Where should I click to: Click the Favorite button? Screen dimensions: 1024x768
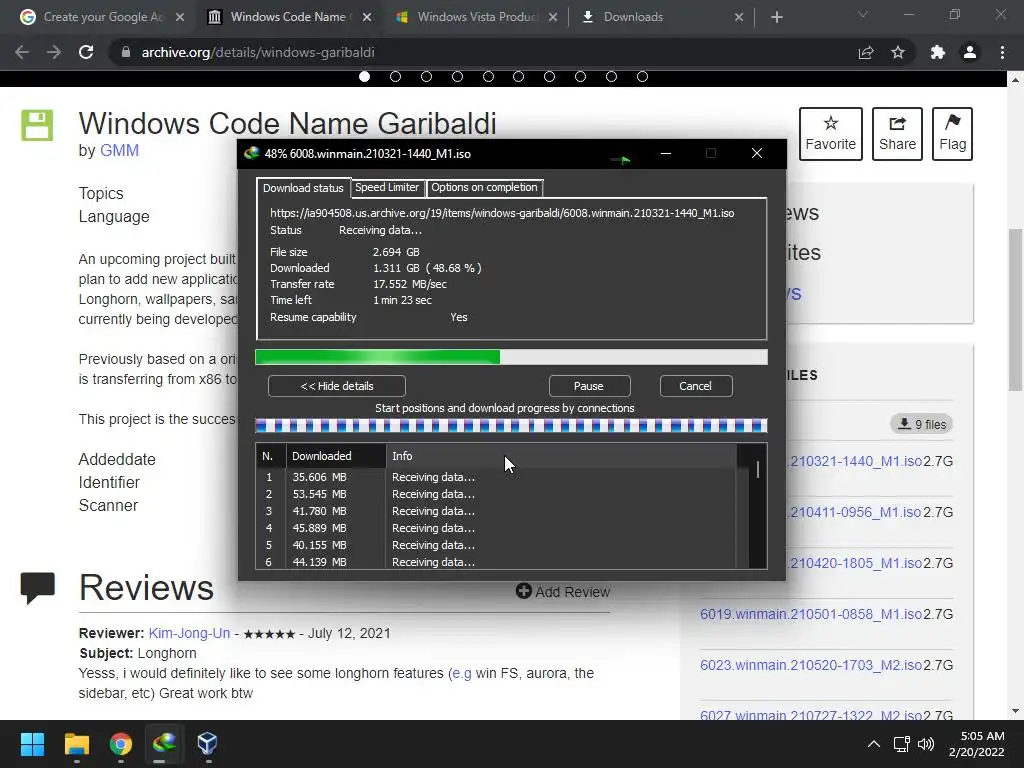pos(830,134)
